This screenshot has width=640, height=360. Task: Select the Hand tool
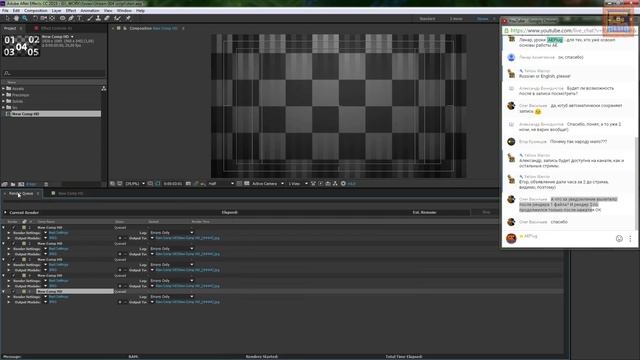click(16, 18)
